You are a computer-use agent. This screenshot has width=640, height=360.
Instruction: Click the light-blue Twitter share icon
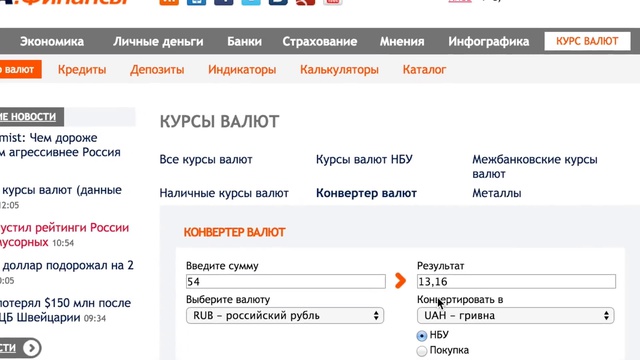tap(251, 2)
